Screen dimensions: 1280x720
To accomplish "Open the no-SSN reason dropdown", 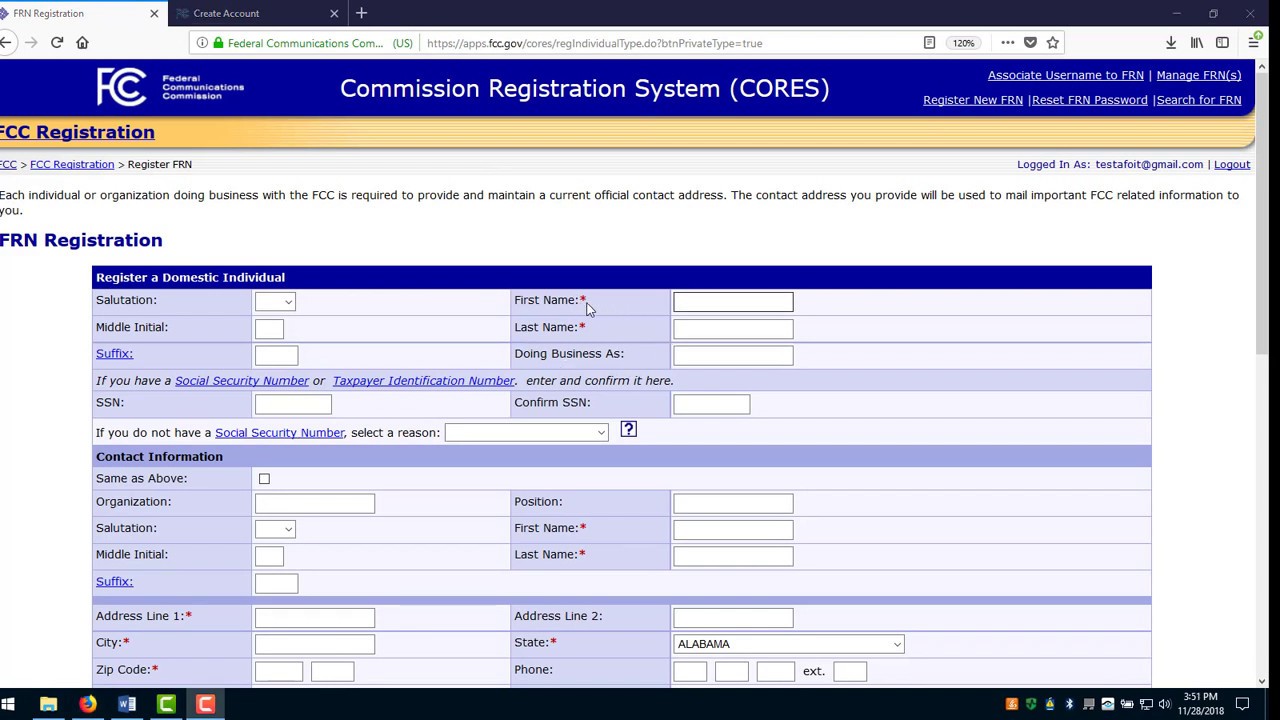I will 526,433.
